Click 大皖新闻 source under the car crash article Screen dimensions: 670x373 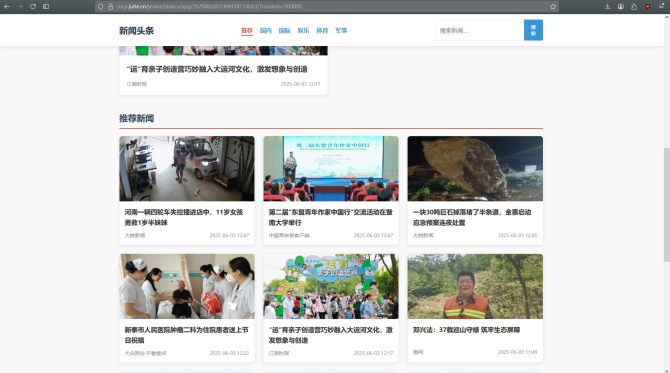click(x=135, y=235)
